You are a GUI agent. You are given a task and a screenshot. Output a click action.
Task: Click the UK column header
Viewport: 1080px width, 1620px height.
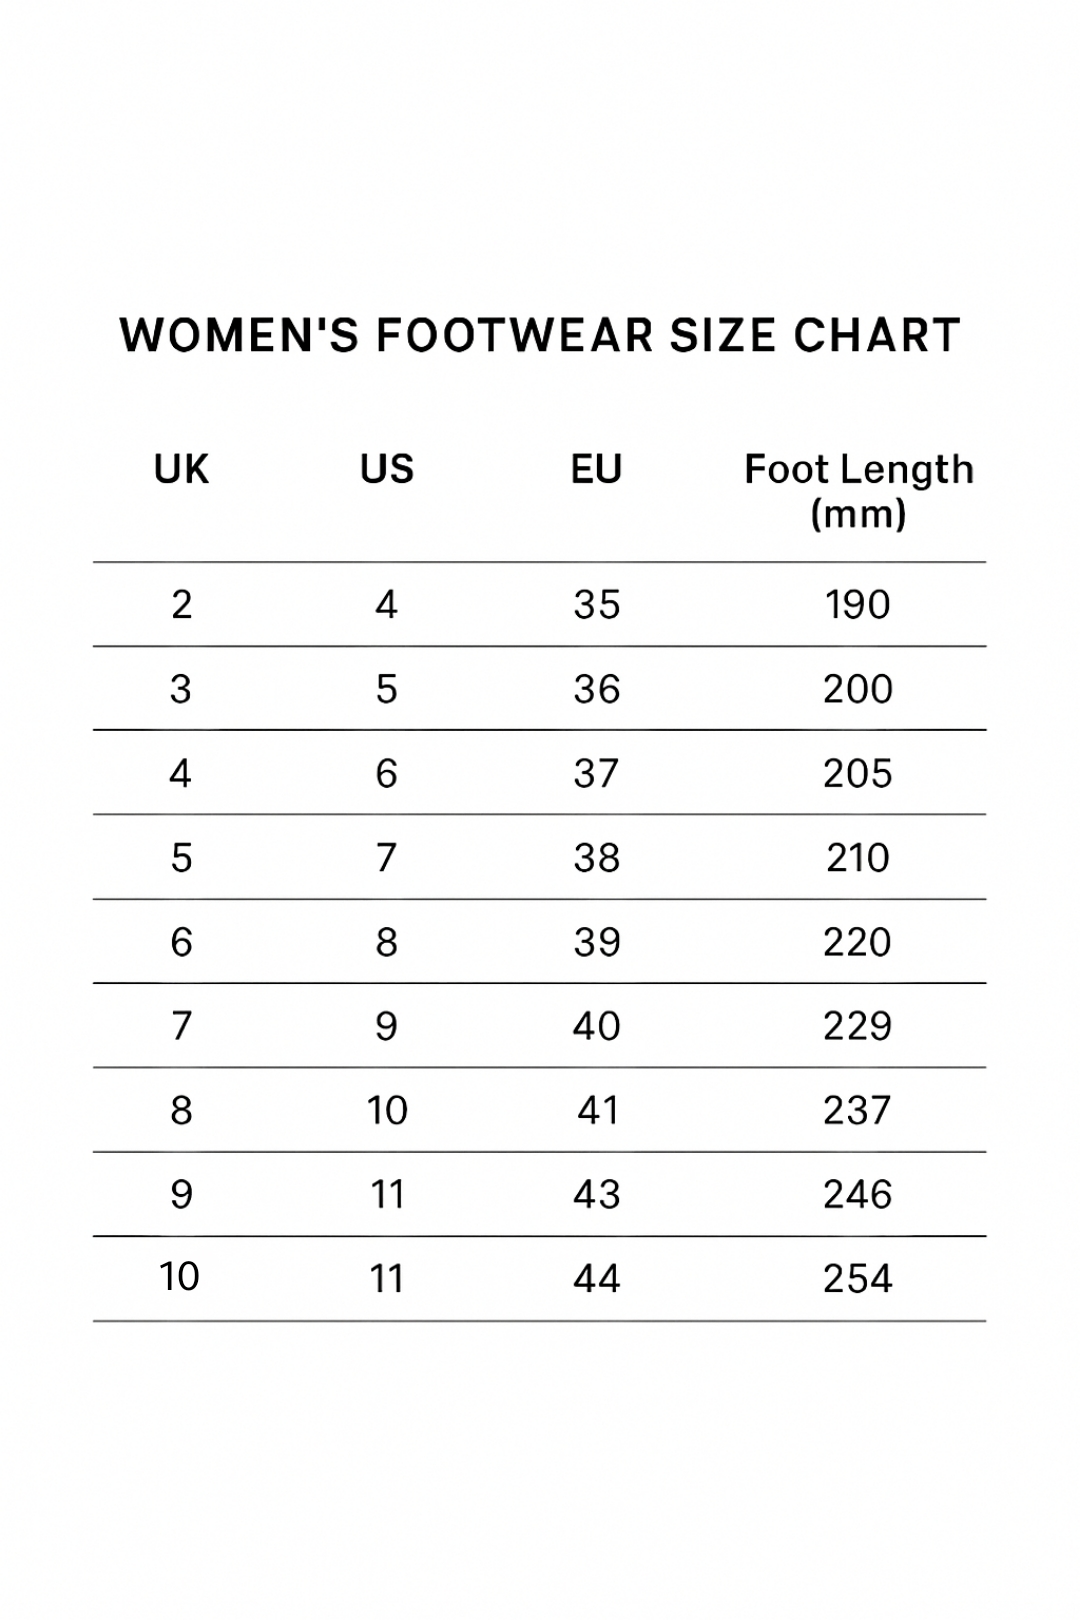pos(181,469)
